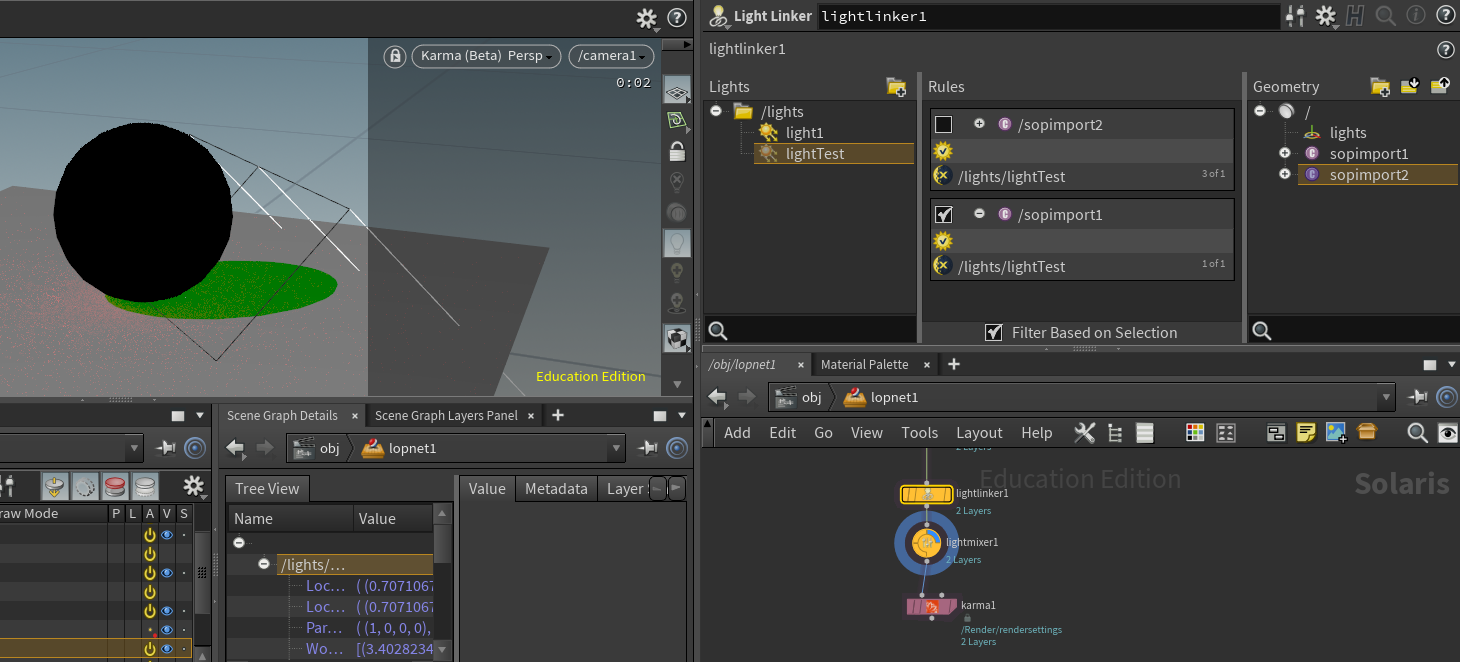Select light1 in the Lights tree
Viewport: 1460px width, 662px height.
point(804,133)
